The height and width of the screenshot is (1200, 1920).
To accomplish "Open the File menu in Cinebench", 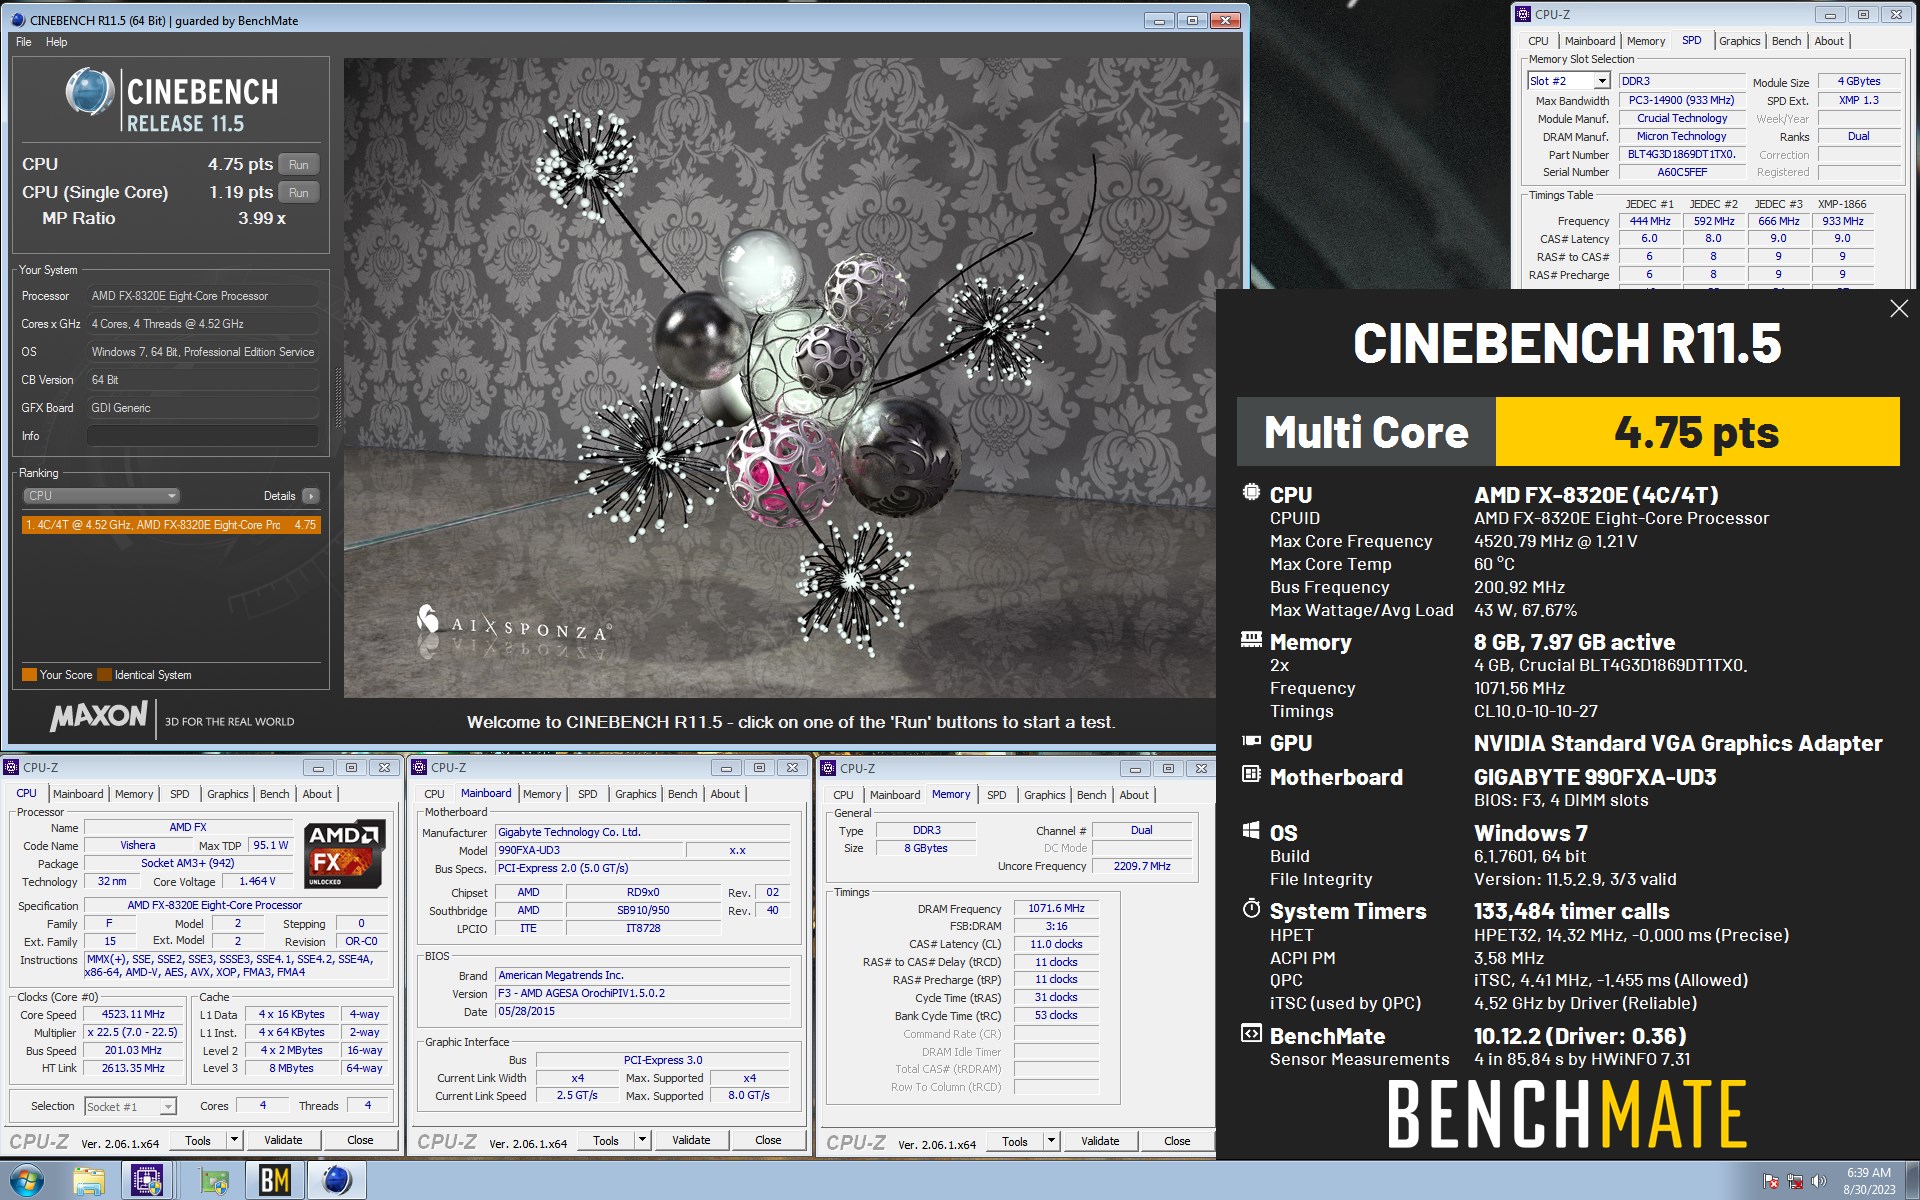I will click(24, 42).
